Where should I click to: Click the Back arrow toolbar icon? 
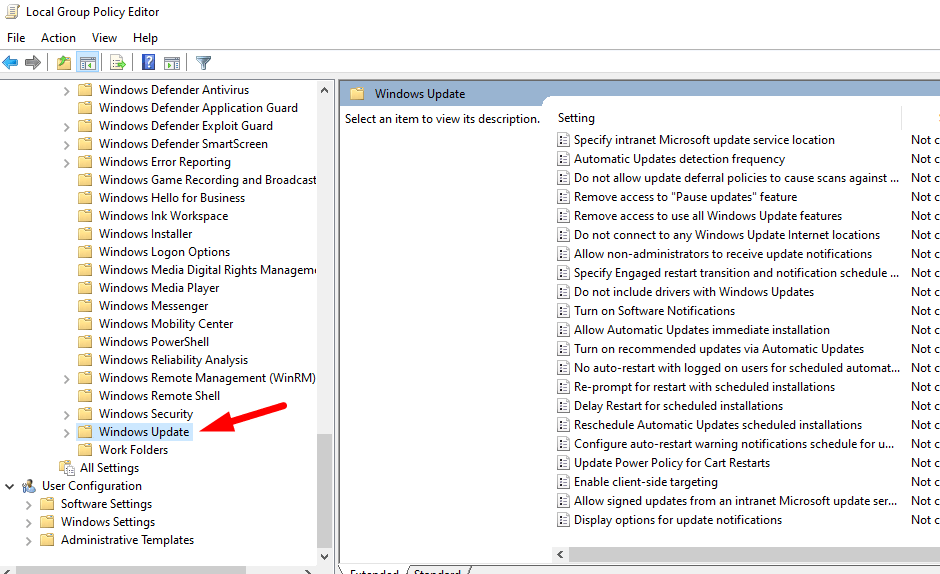[11, 63]
